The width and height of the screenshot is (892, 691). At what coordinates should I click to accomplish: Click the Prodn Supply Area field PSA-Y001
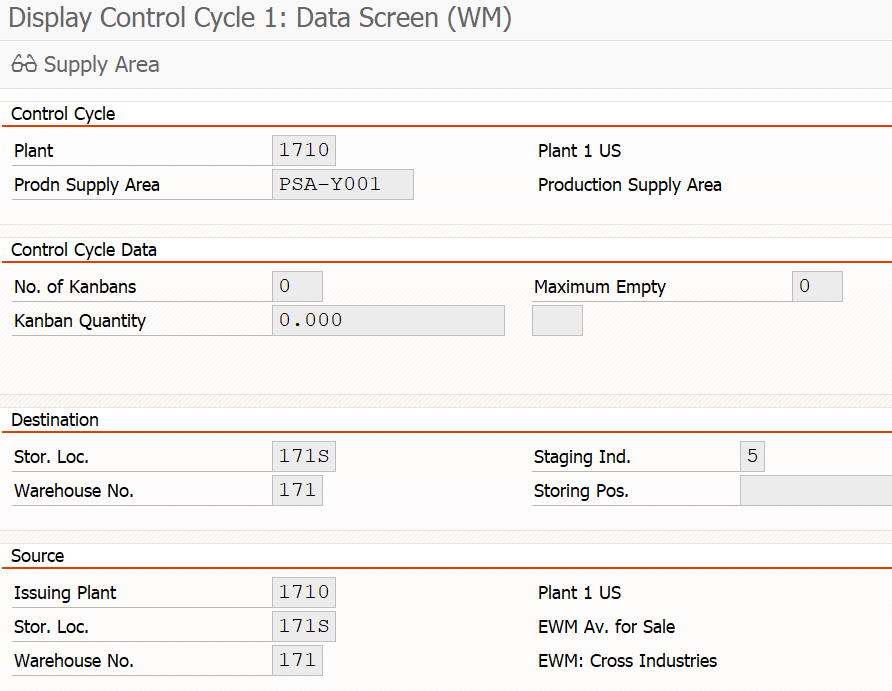pyautogui.click(x=343, y=184)
